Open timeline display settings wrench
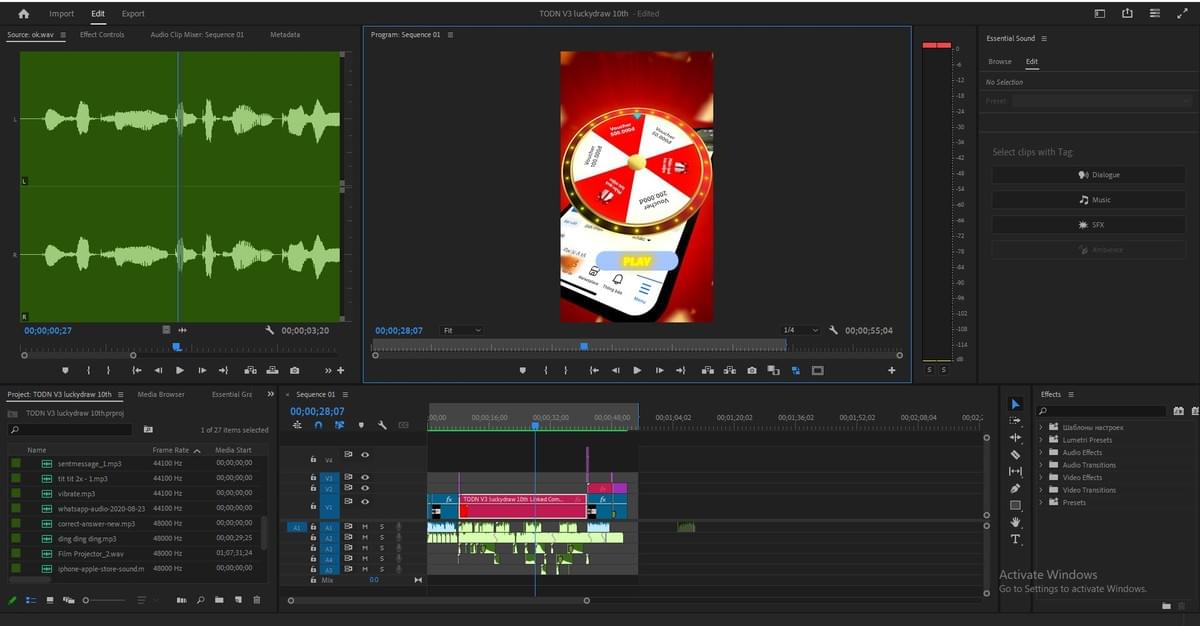The image size is (1200, 626). click(382, 425)
